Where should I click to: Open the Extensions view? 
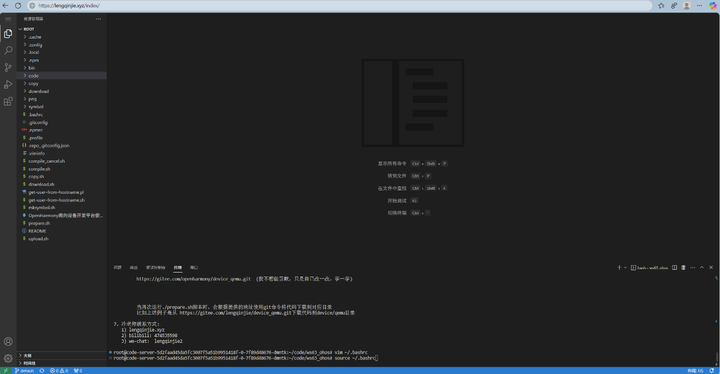[8, 102]
